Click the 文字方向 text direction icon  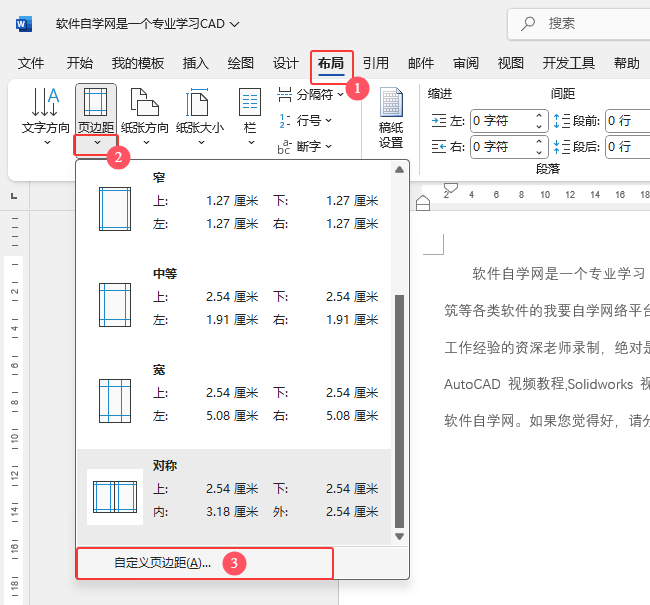pos(46,102)
